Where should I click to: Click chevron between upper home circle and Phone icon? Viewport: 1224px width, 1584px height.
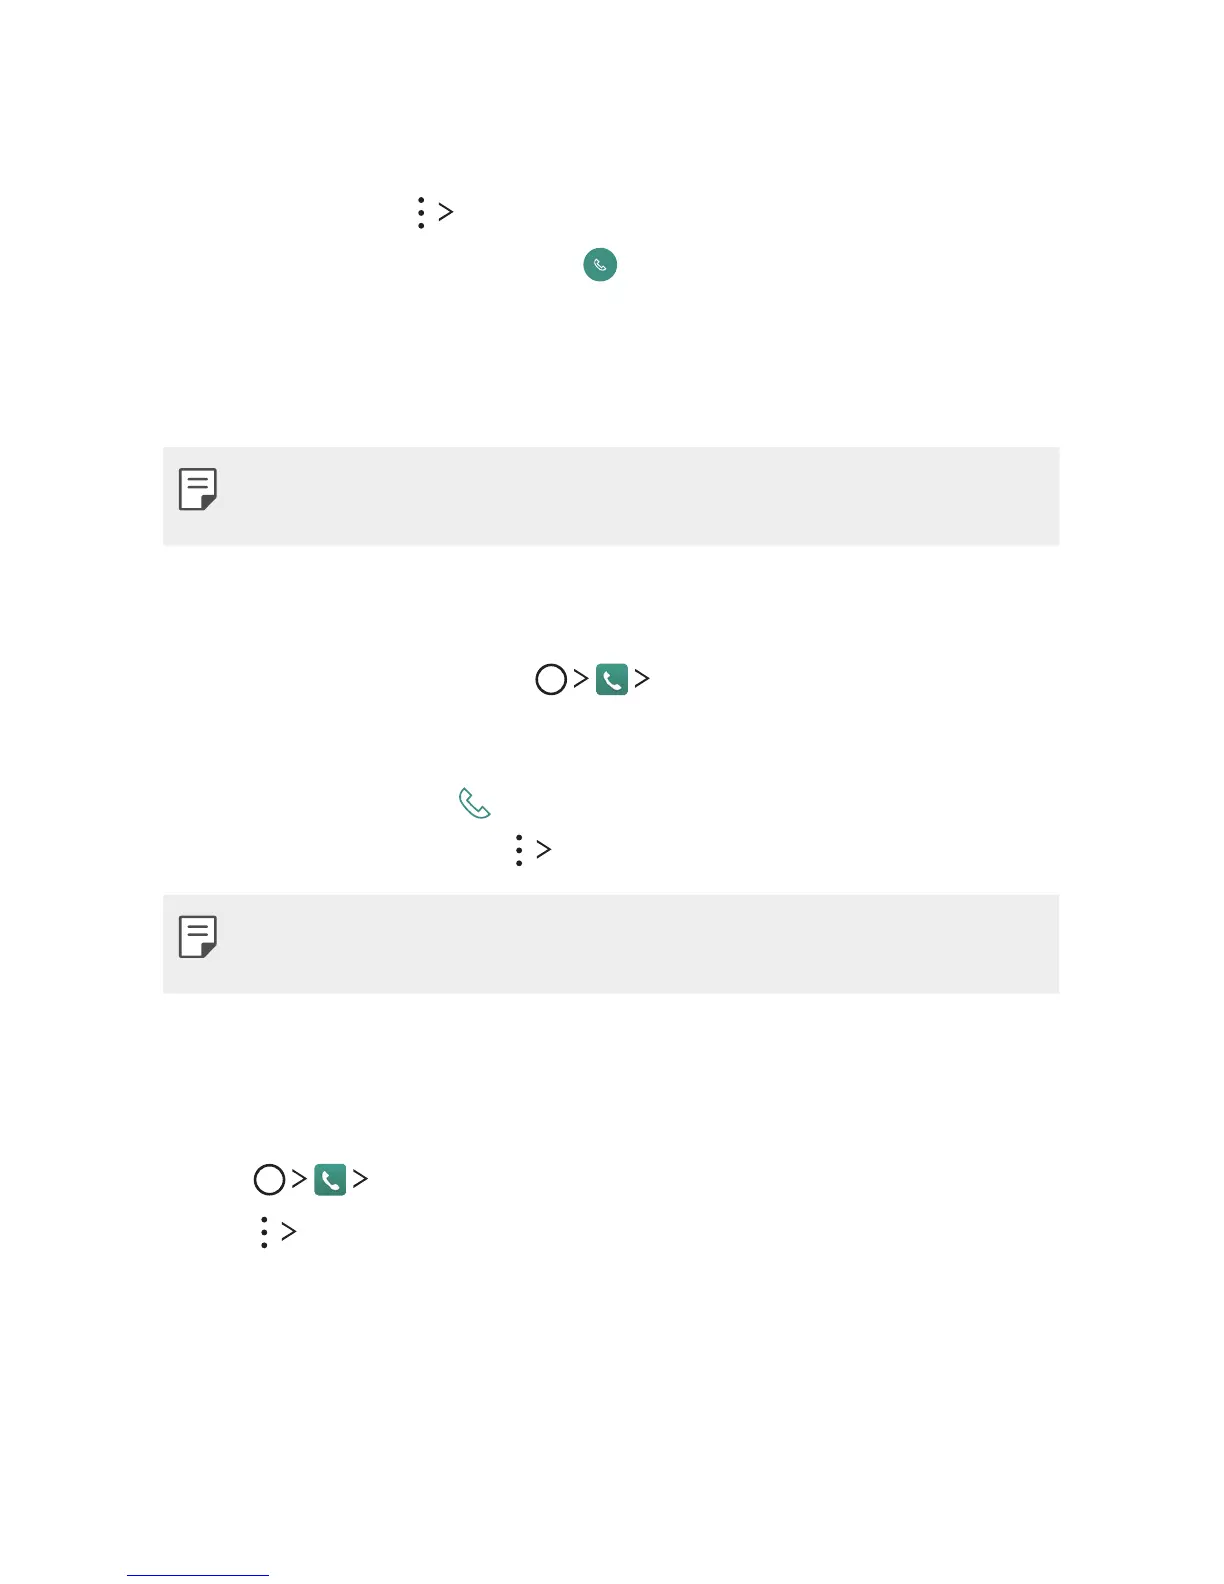(x=581, y=679)
